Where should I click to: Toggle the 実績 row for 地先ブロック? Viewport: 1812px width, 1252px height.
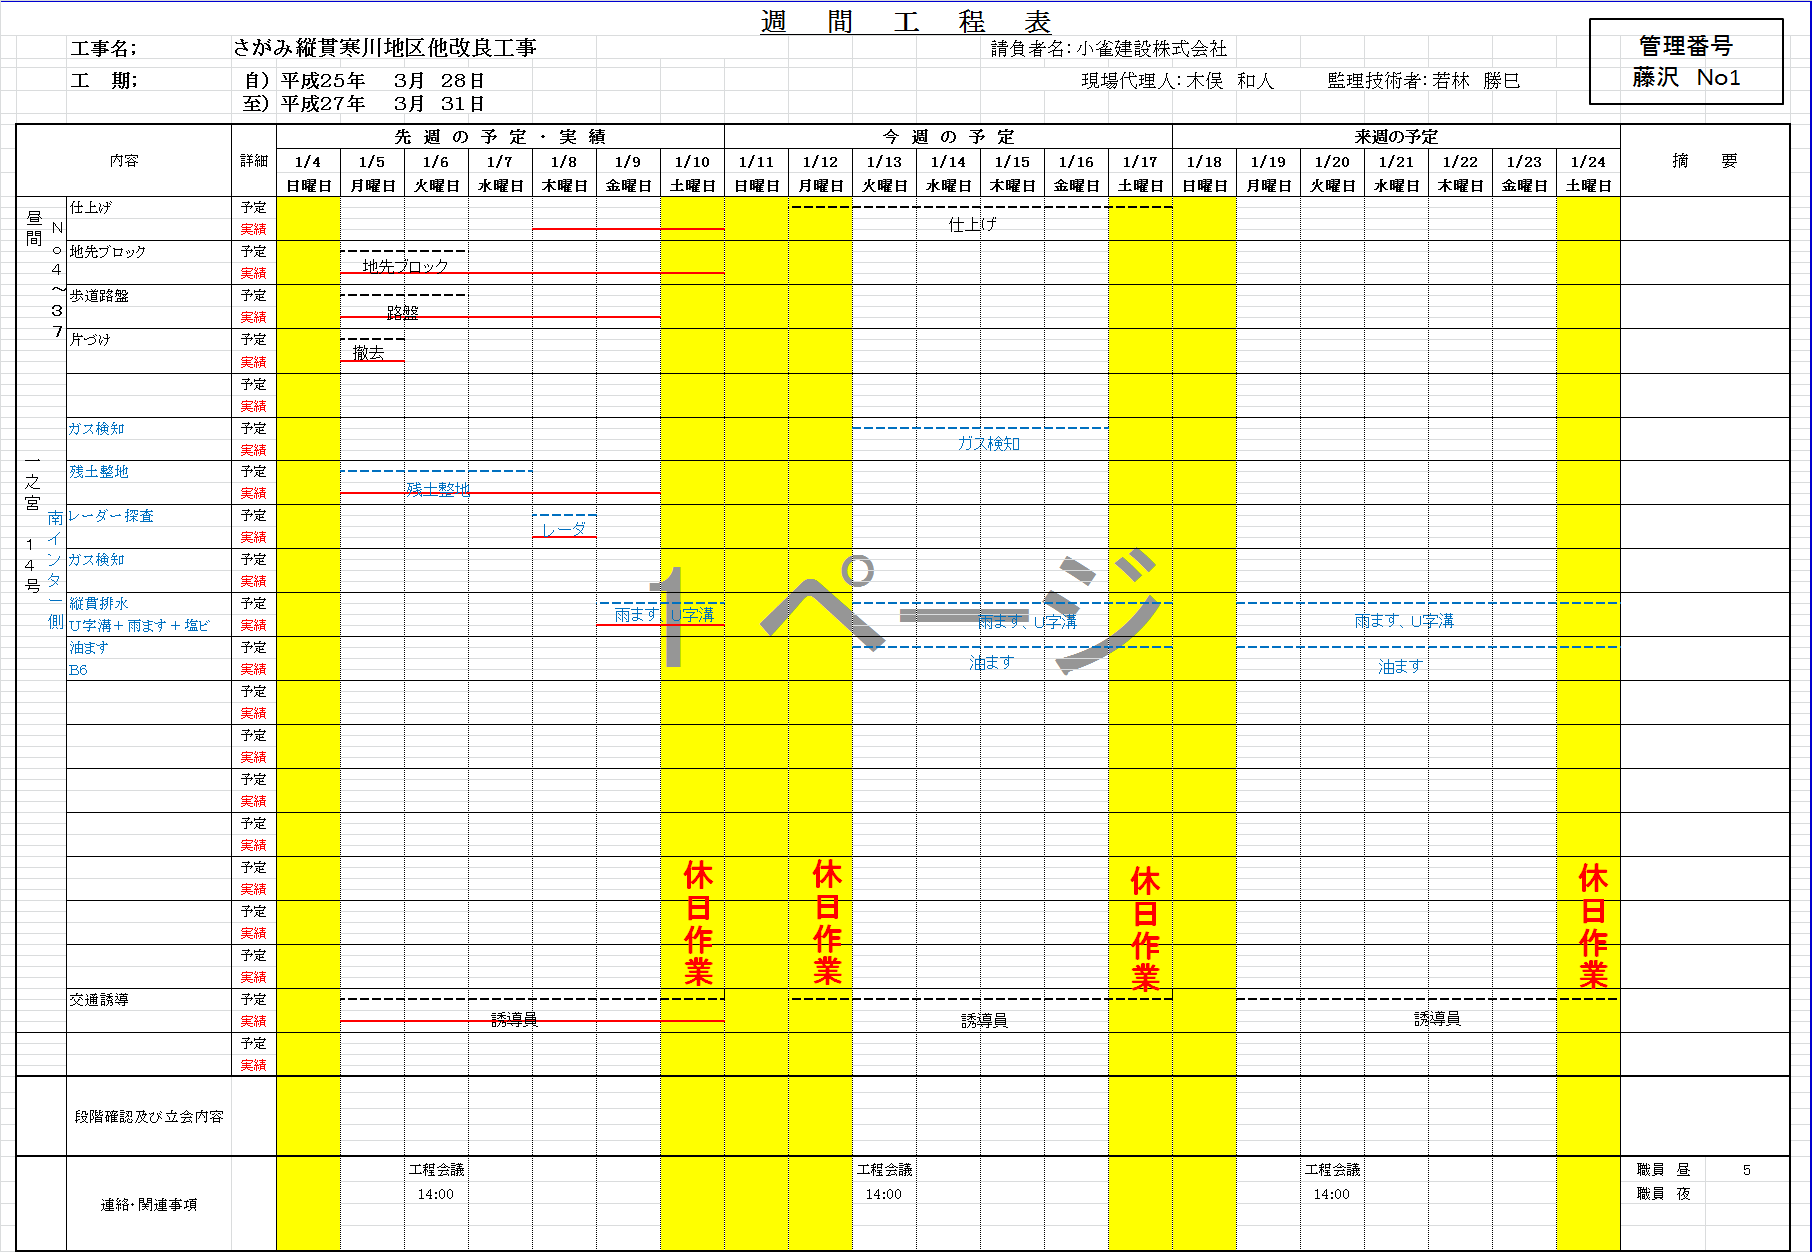pos(253,274)
